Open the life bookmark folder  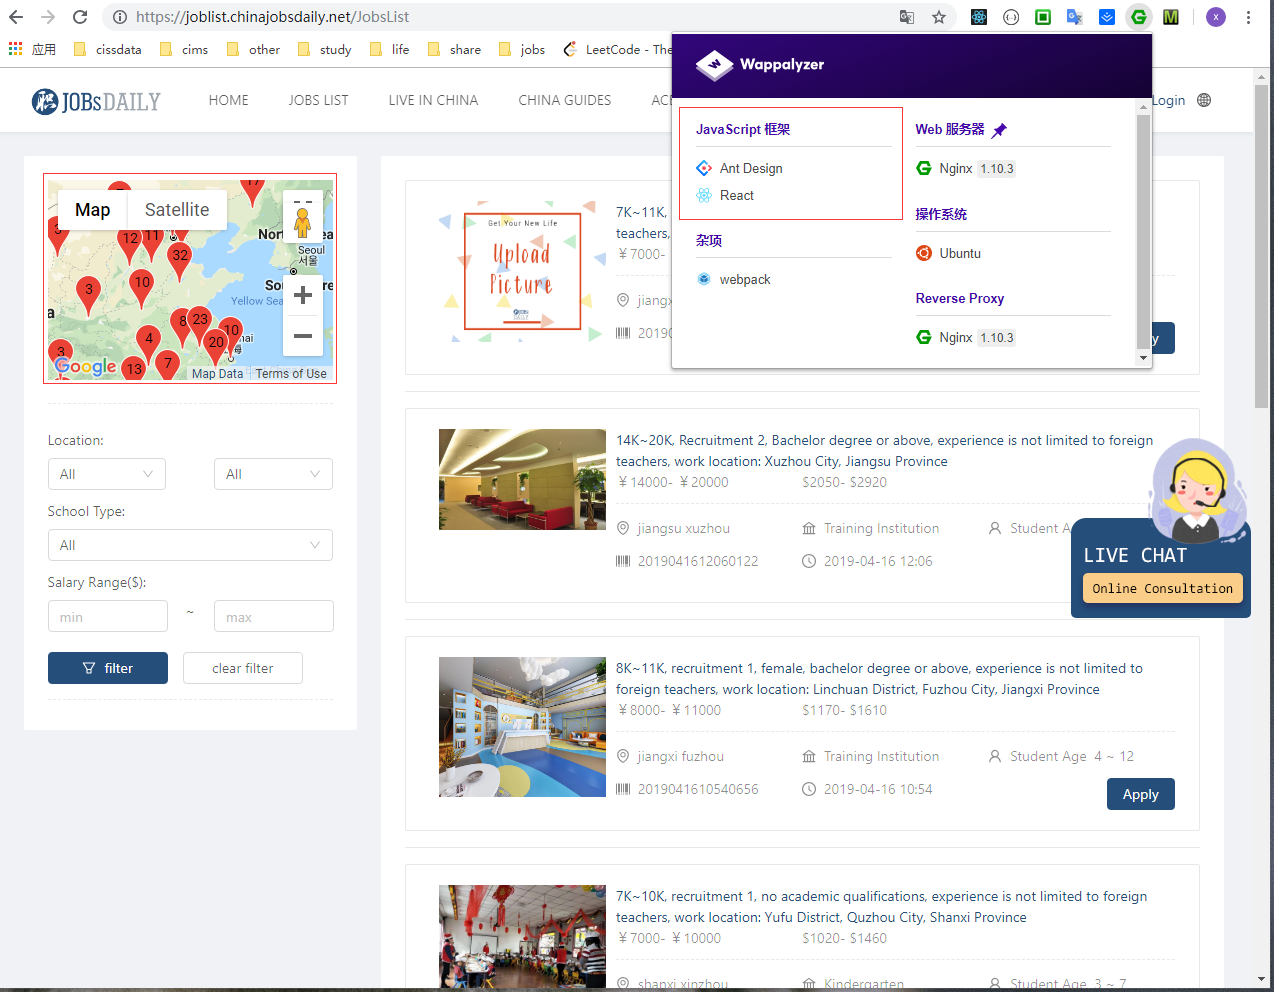point(389,49)
